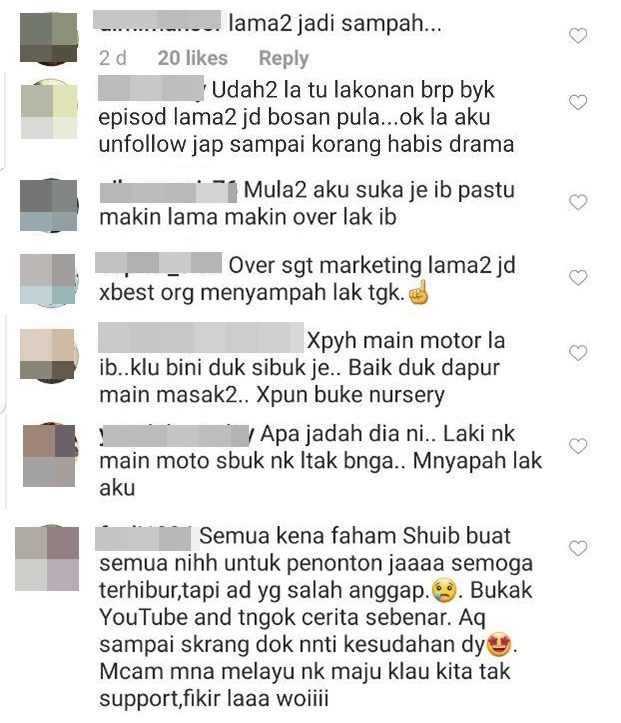Tap heart beside 'Apa jadah dia ni' comment
Screen dimensions: 621x723
578,446
